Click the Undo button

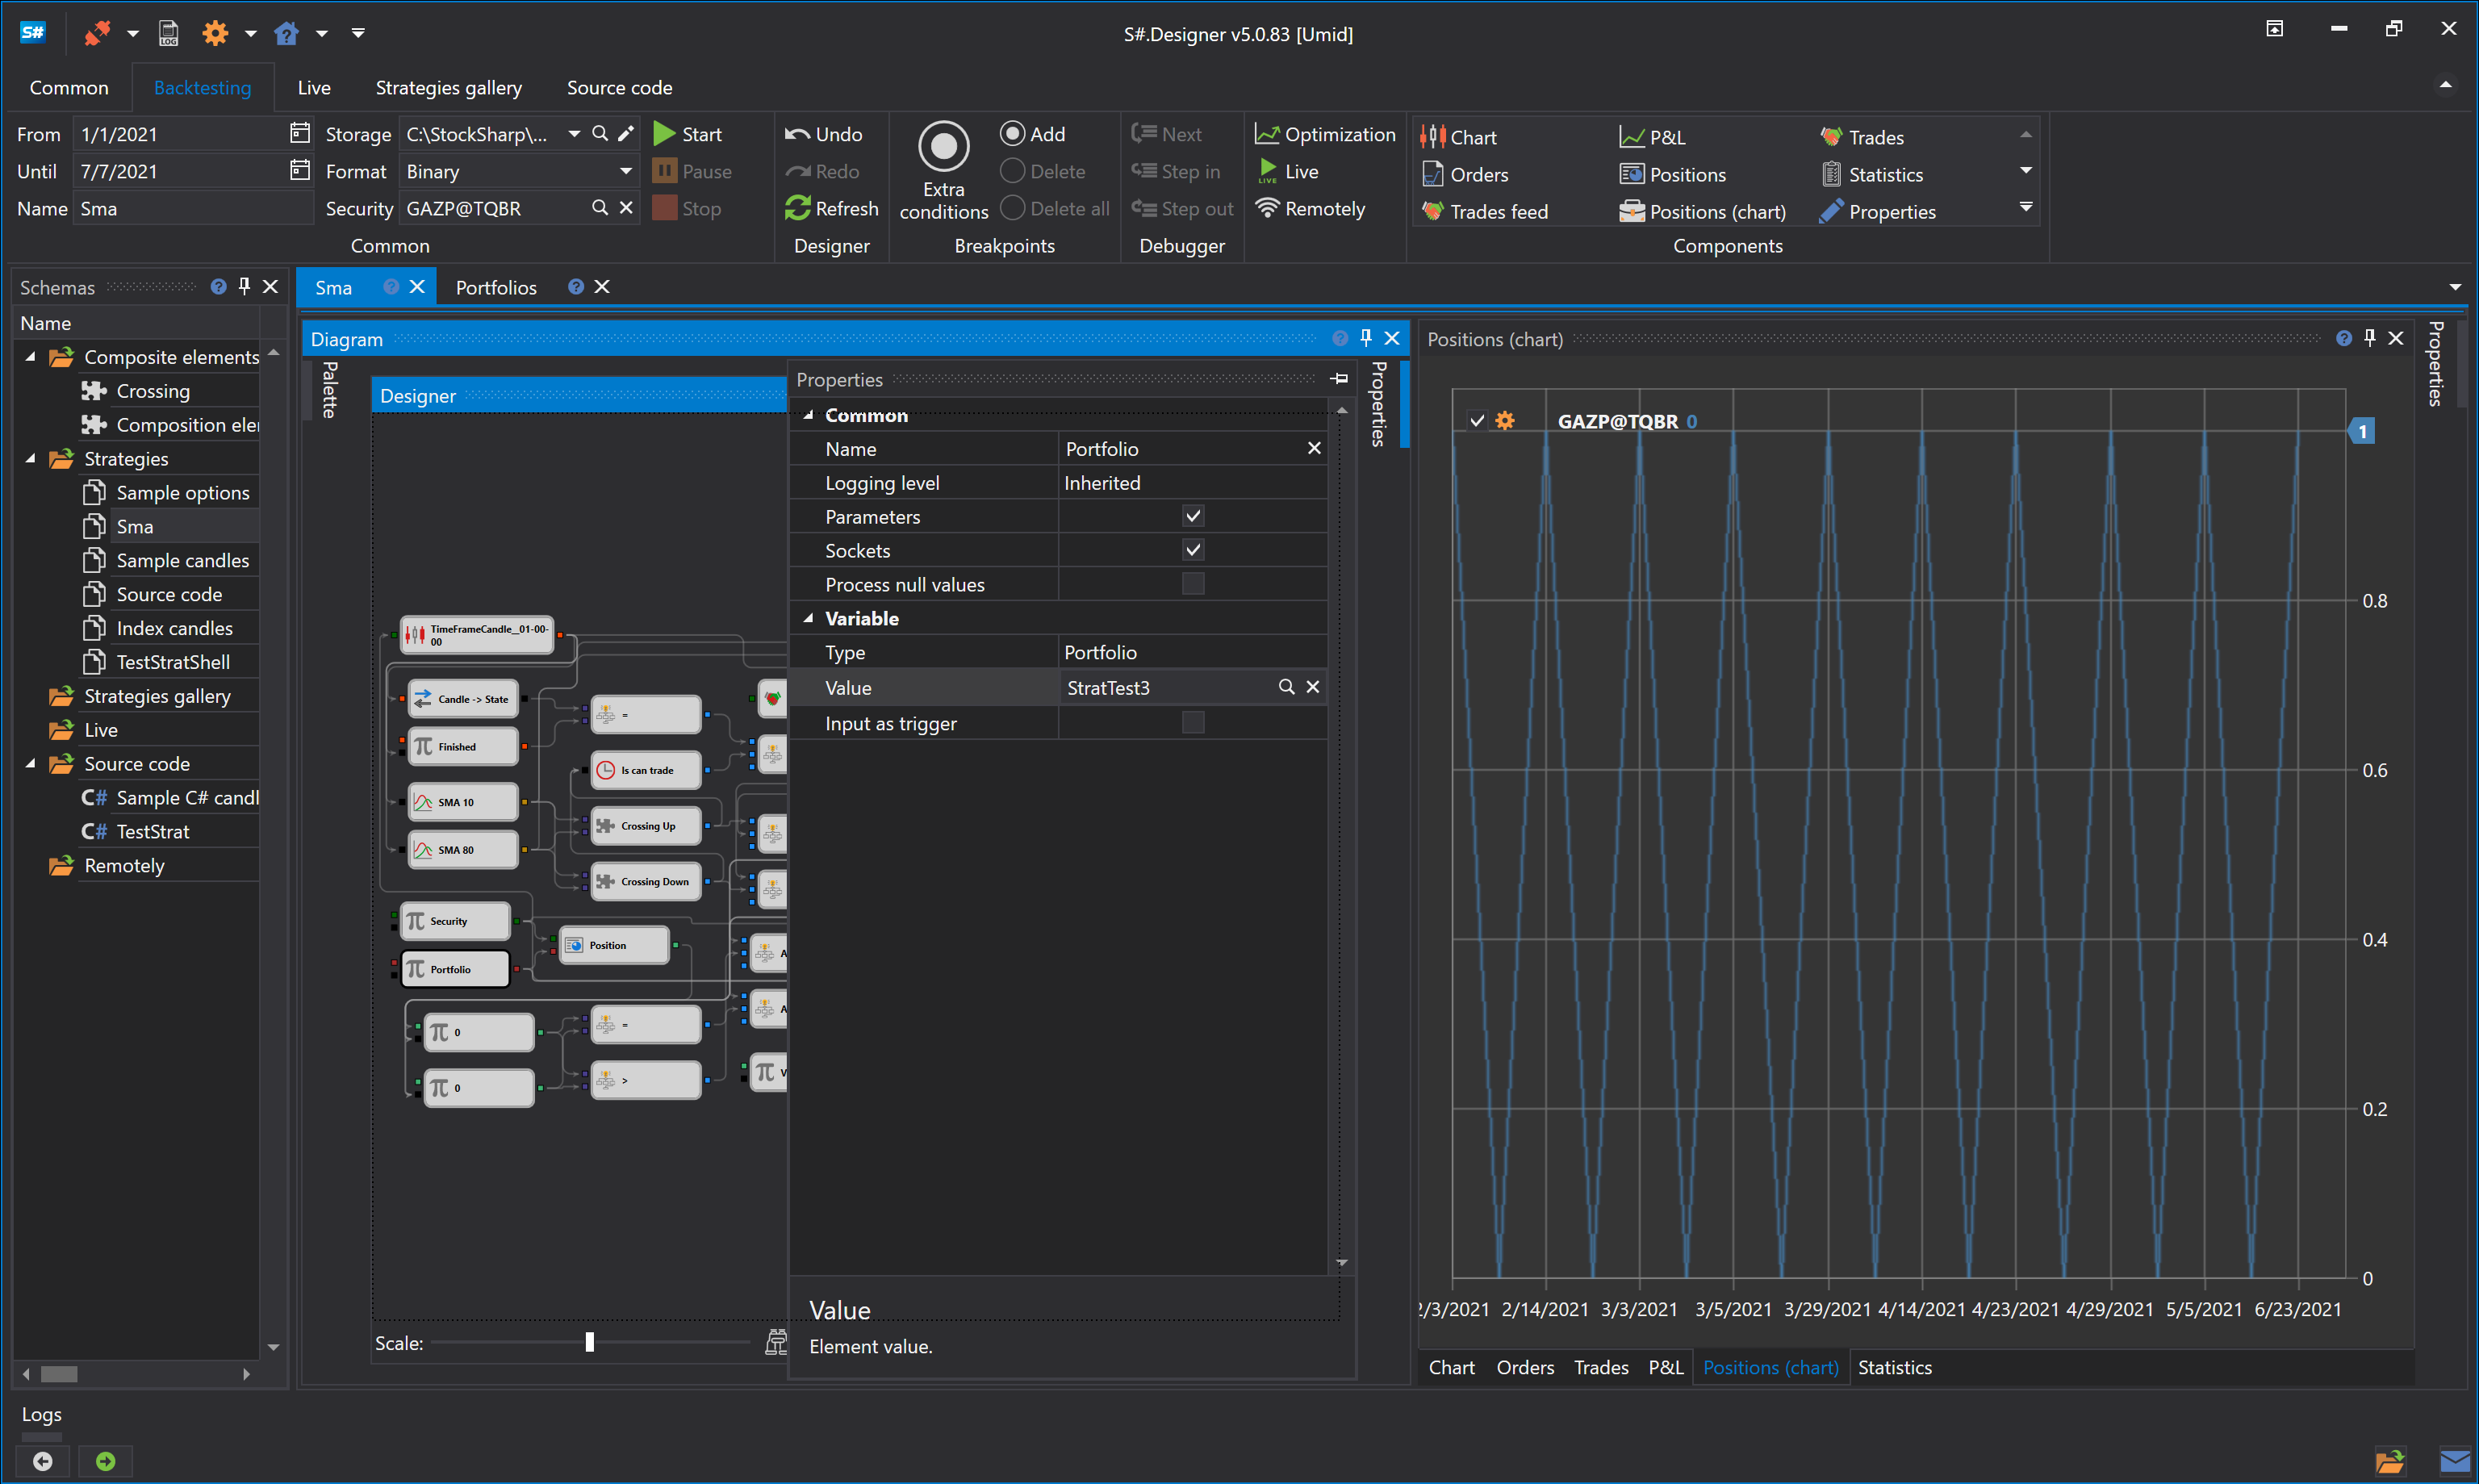pyautogui.click(x=823, y=134)
